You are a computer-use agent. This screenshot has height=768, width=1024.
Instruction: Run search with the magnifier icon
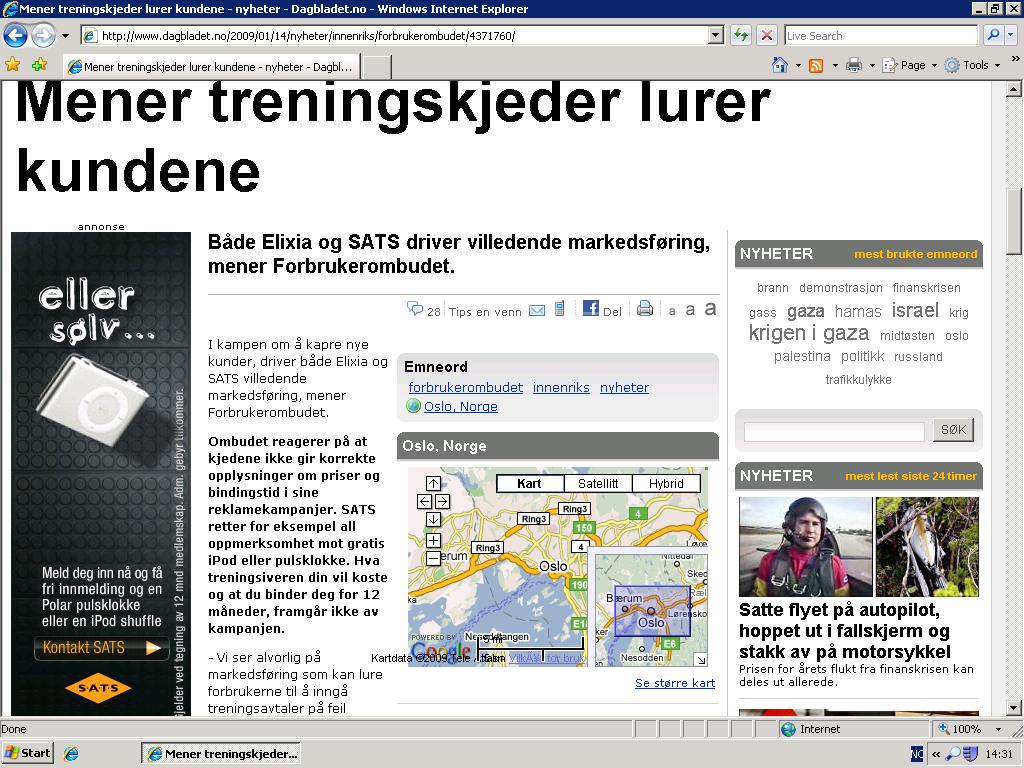[x=993, y=35]
